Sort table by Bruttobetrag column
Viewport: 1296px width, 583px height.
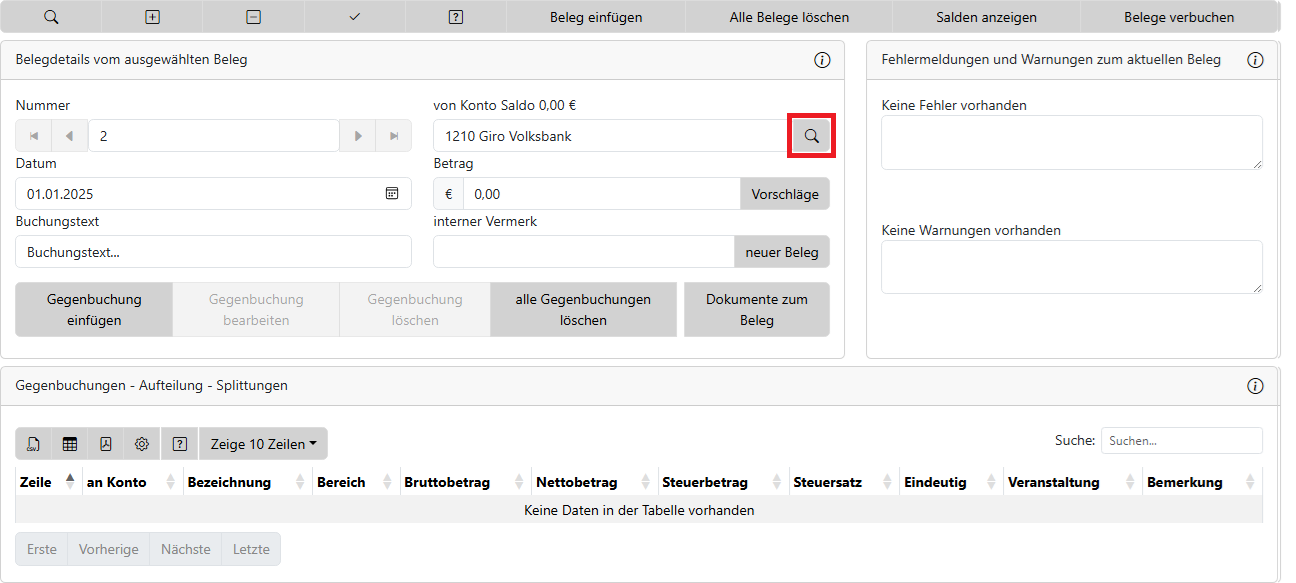[464, 482]
